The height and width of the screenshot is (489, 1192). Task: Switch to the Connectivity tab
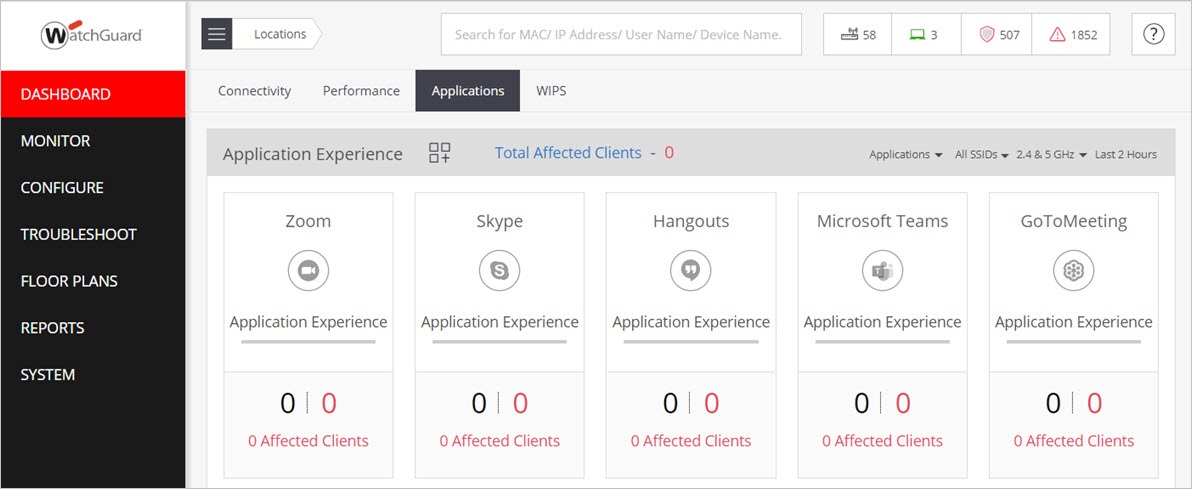click(255, 91)
